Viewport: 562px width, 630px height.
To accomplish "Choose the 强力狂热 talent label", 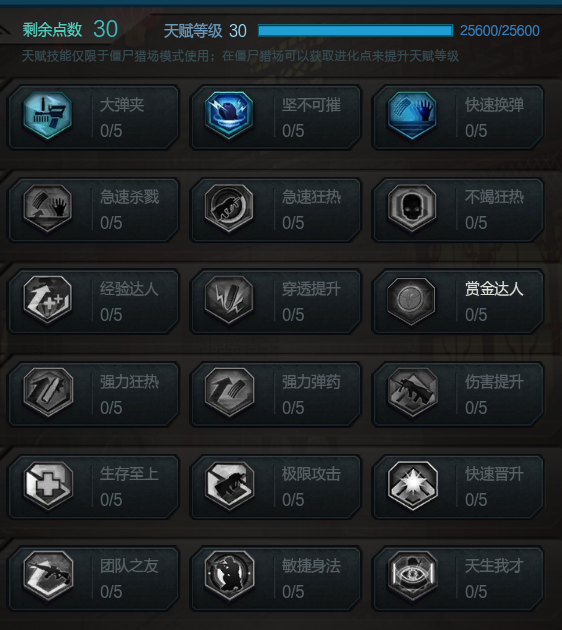I will [x=129, y=382].
